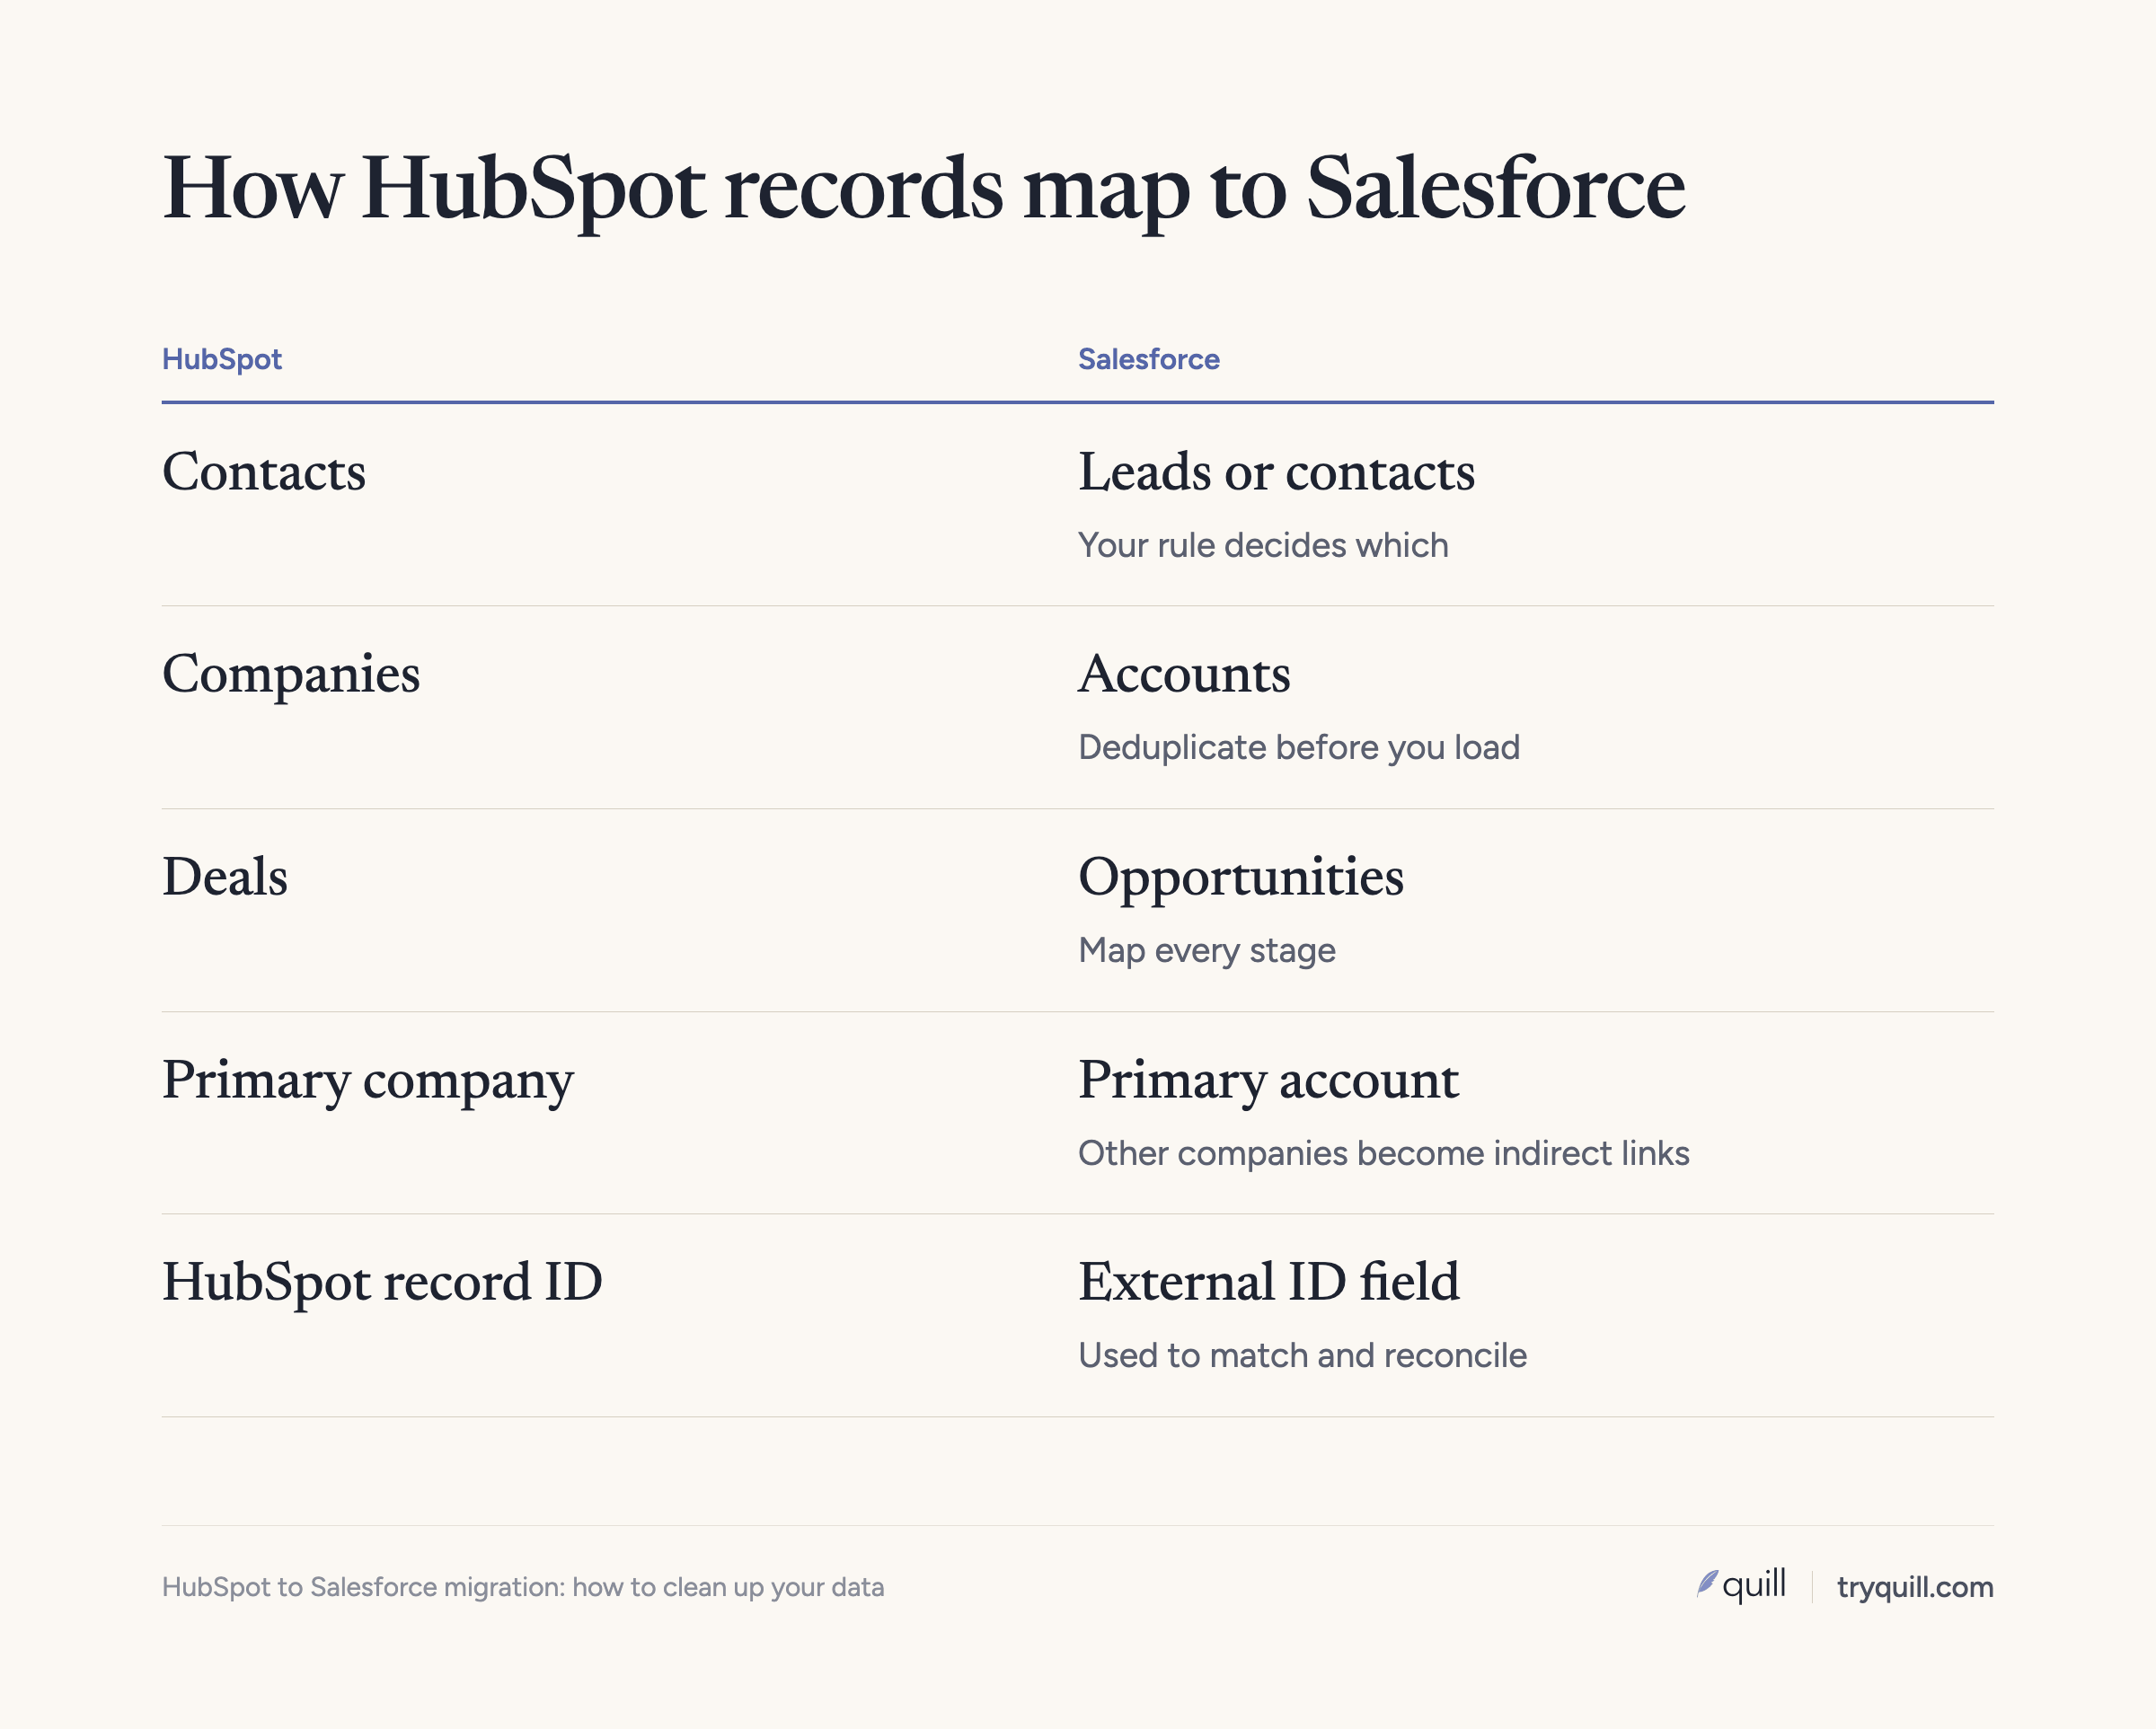Open the tryquill.com link
Viewport: 2156px width, 1729px height.
coord(1915,1587)
